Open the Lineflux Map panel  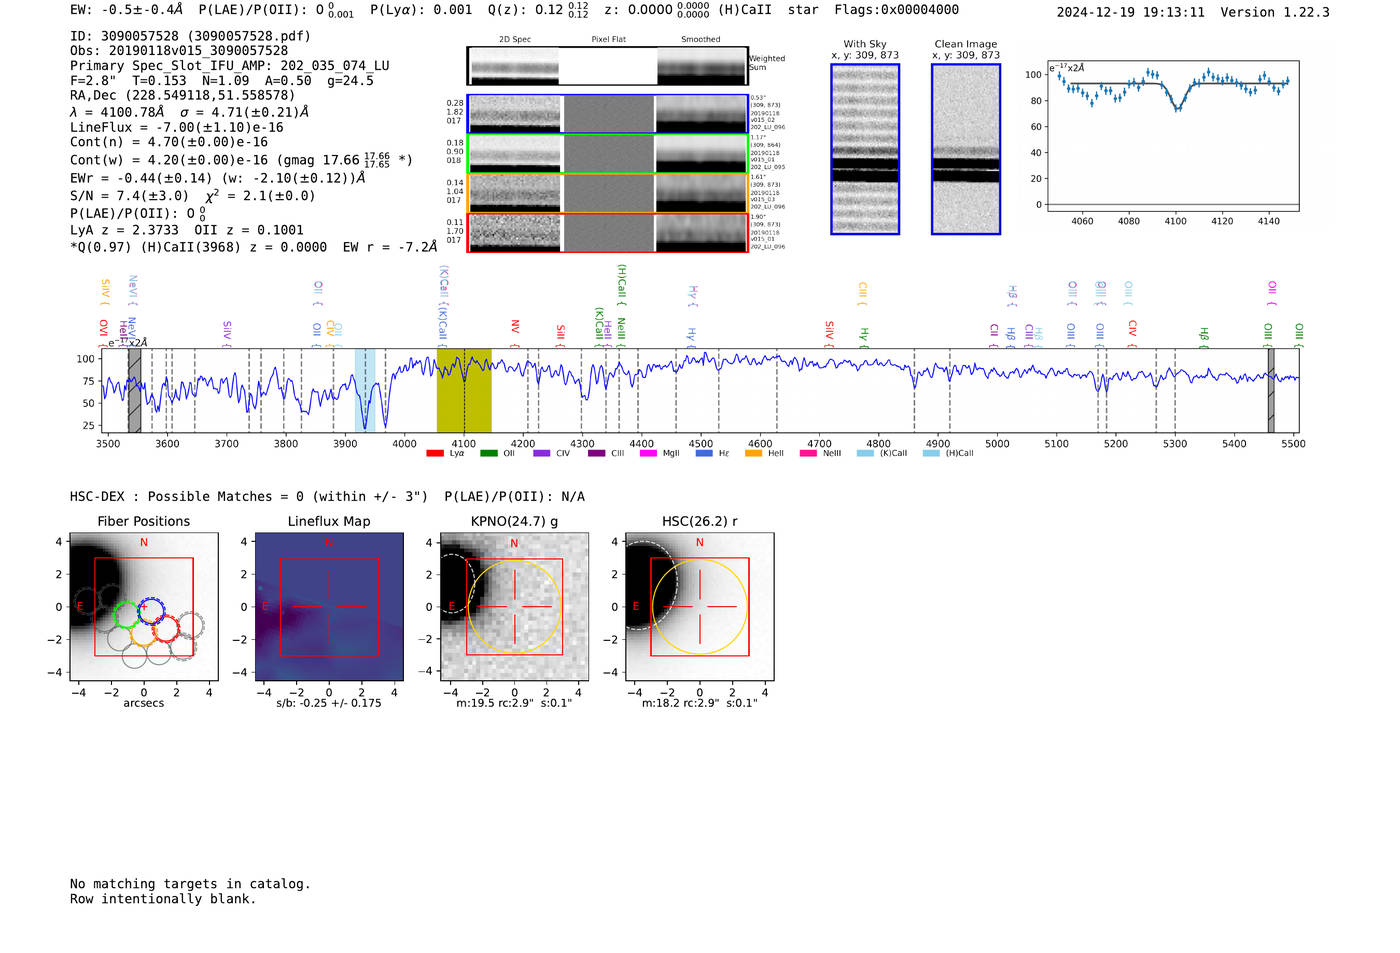tap(329, 607)
